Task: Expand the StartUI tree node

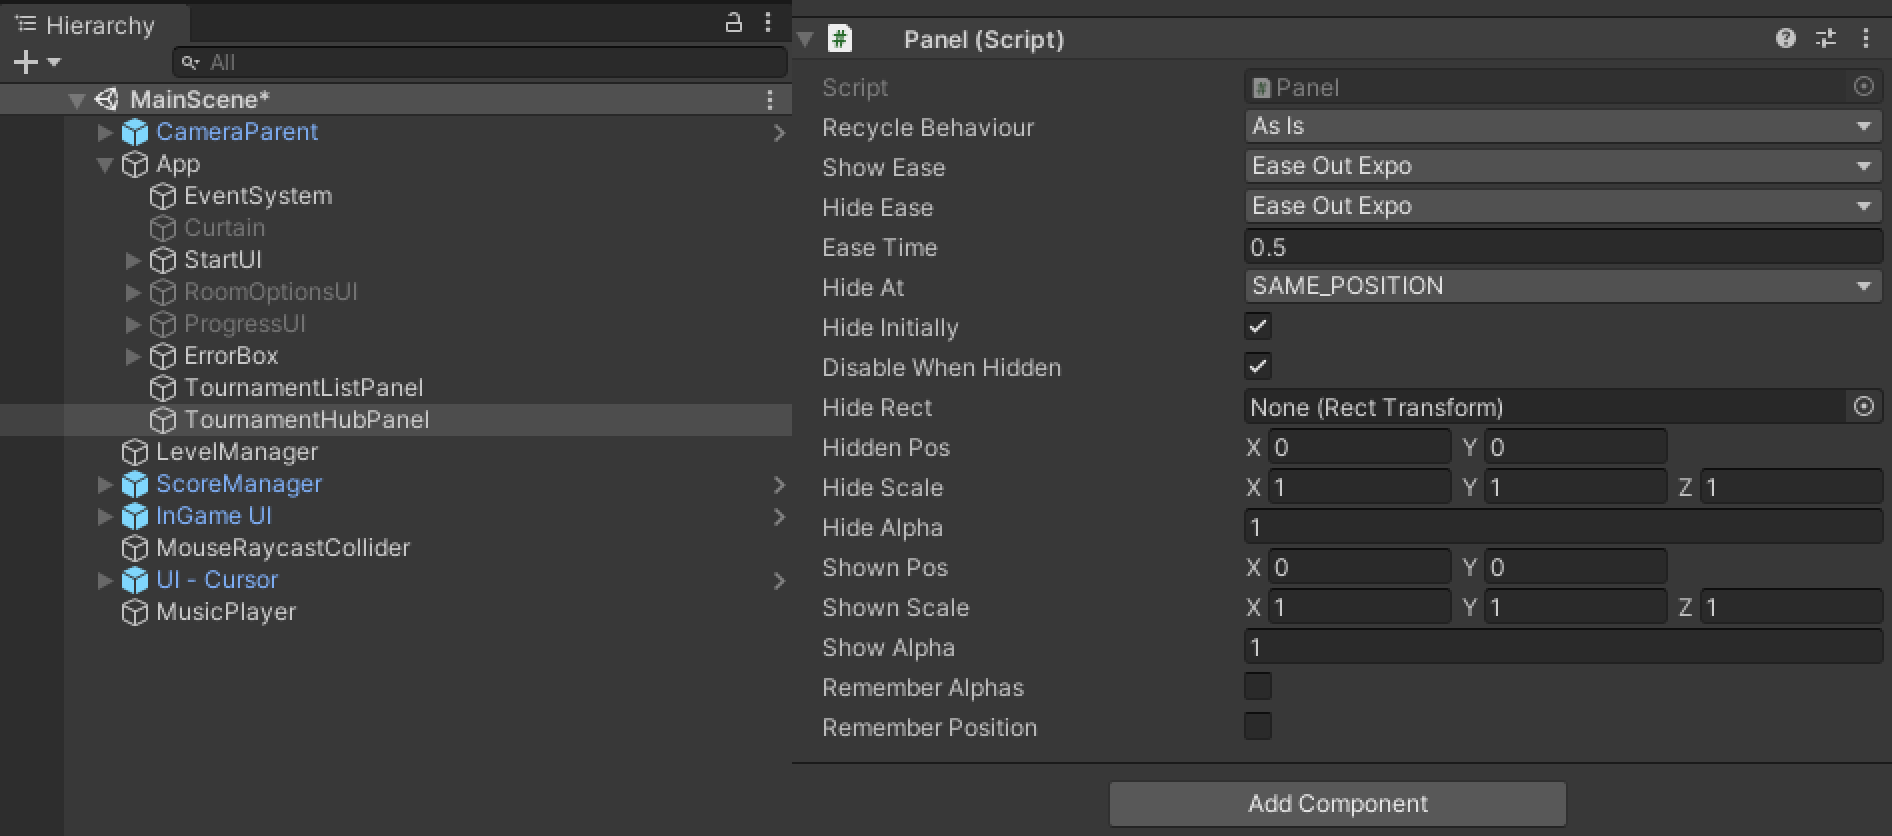Action: [x=133, y=260]
